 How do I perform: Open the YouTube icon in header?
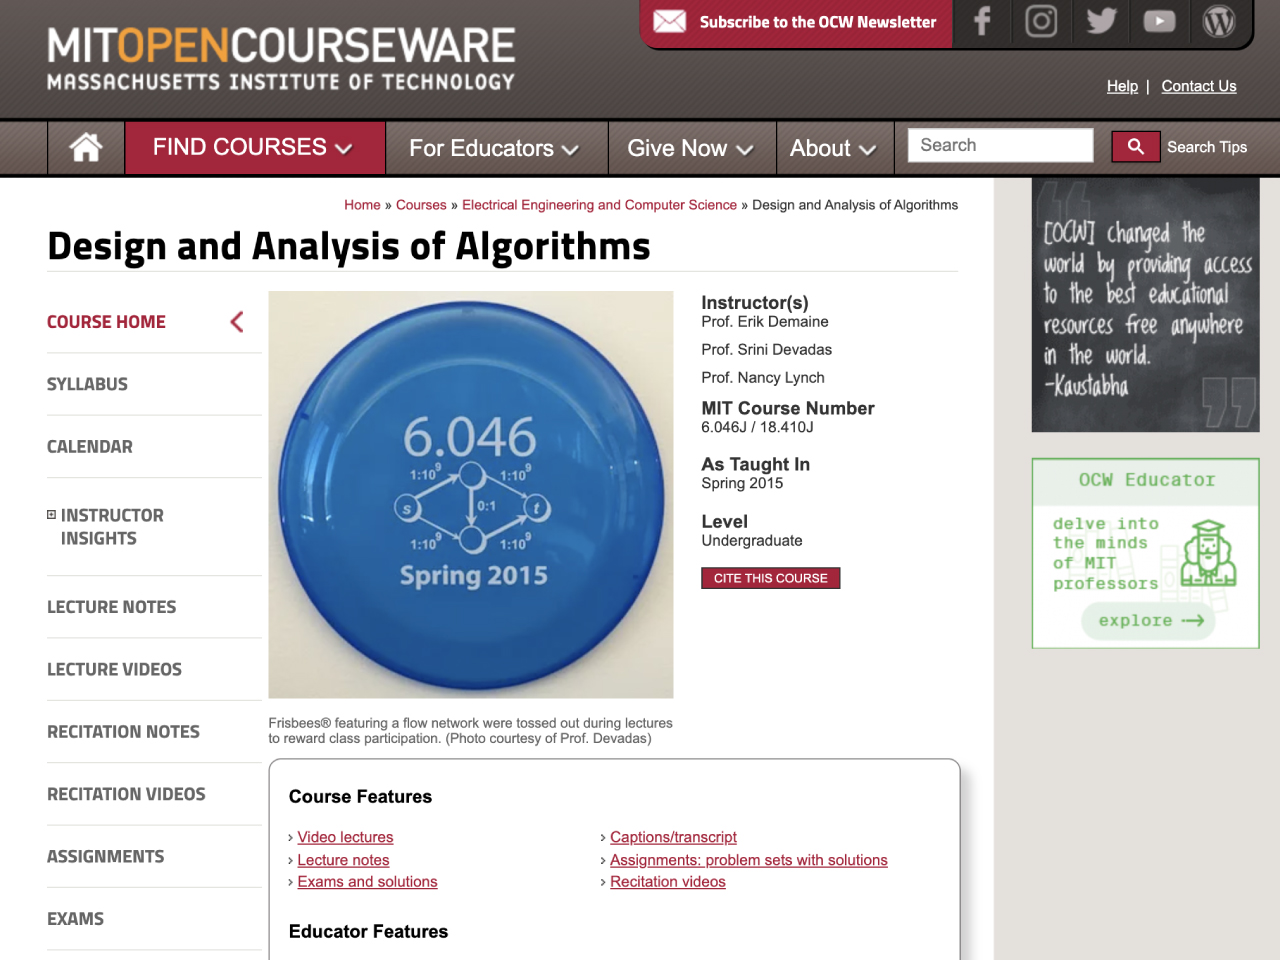pos(1160,21)
